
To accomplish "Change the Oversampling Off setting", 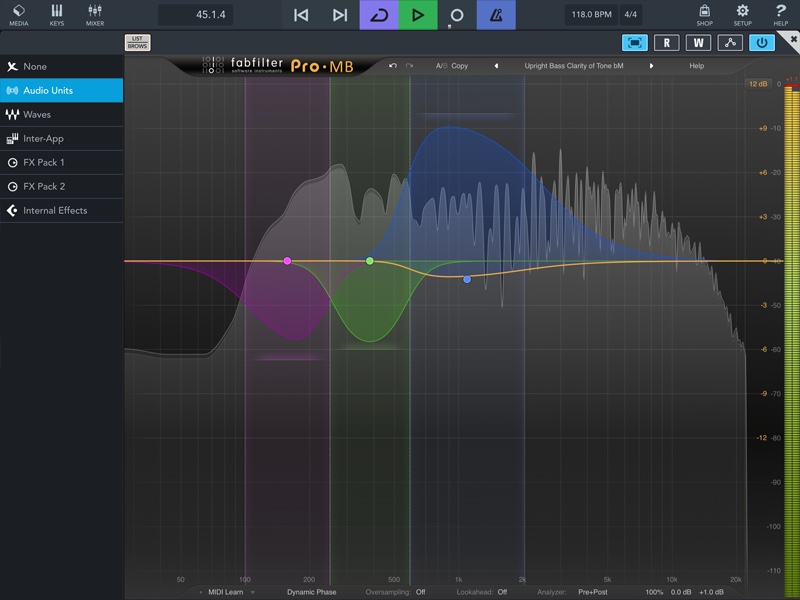I will [x=420, y=592].
